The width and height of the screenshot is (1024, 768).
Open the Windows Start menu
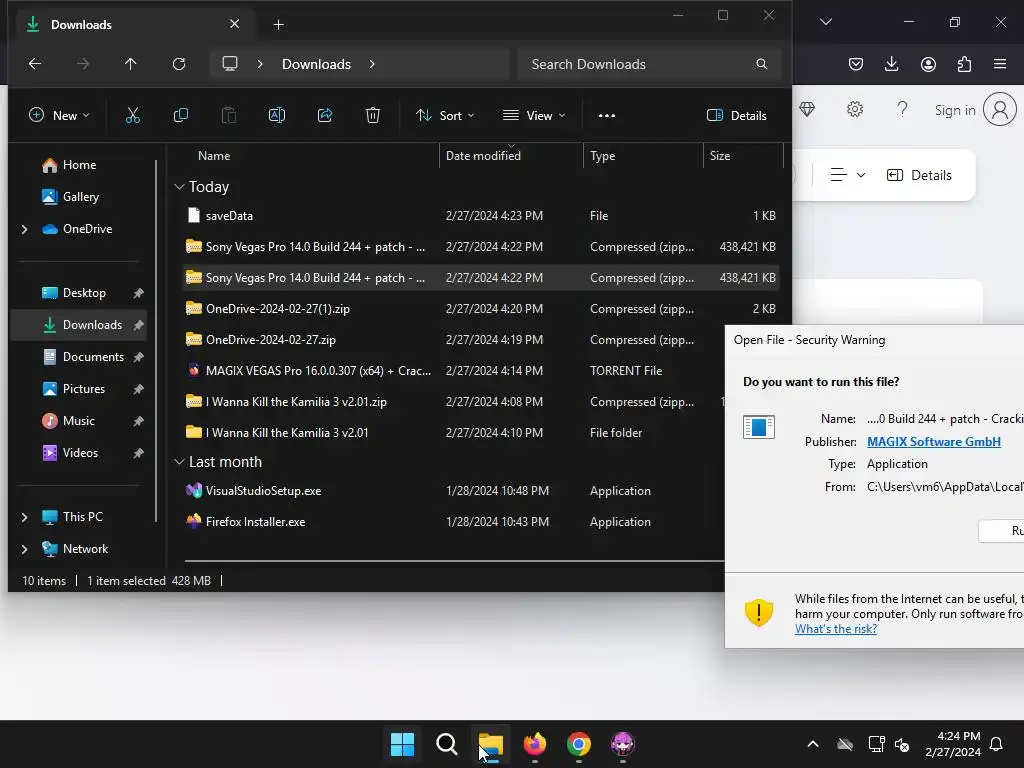(402, 744)
